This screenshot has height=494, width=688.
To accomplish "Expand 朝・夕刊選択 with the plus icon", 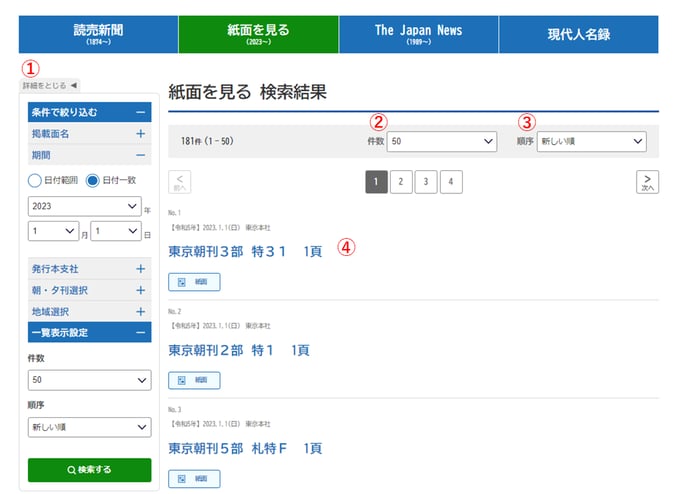I will coord(140,290).
